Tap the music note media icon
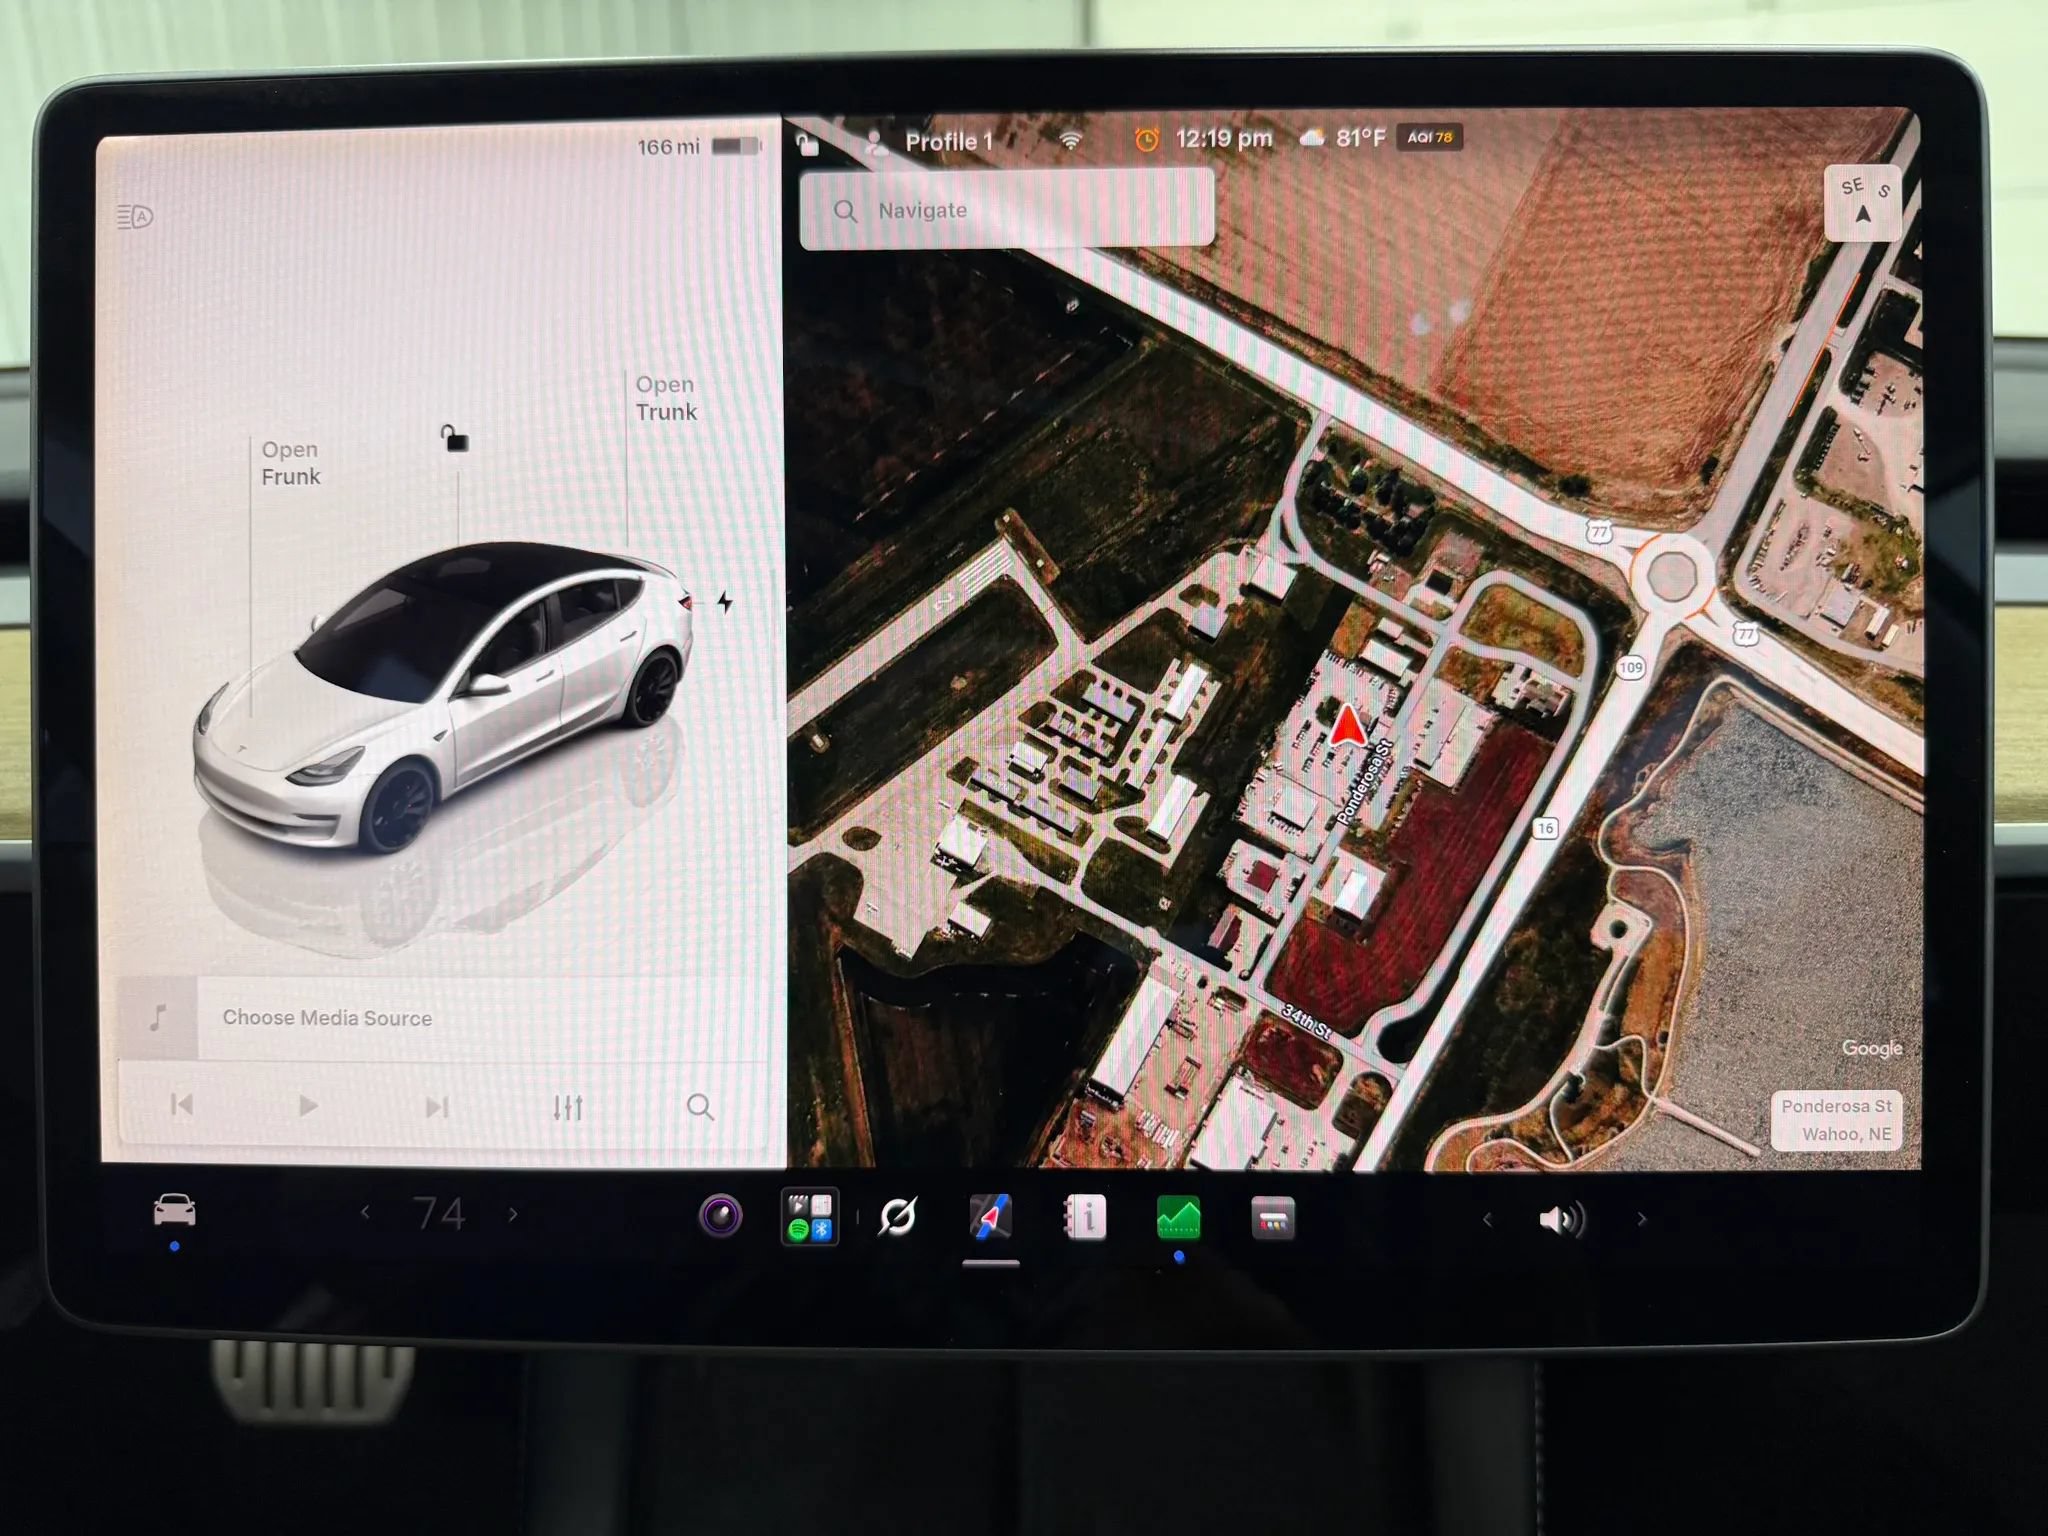 click(x=158, y=1018)
